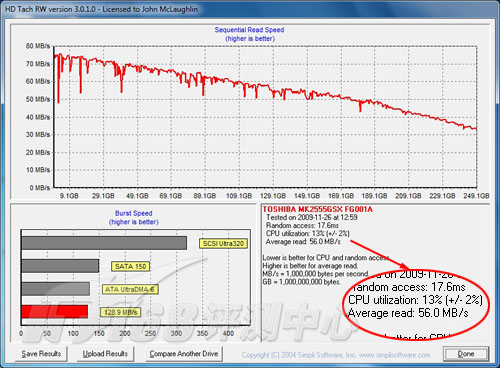Select the SATA 150 label
Viewport: 500px width, 368px height.
(130, 266)
